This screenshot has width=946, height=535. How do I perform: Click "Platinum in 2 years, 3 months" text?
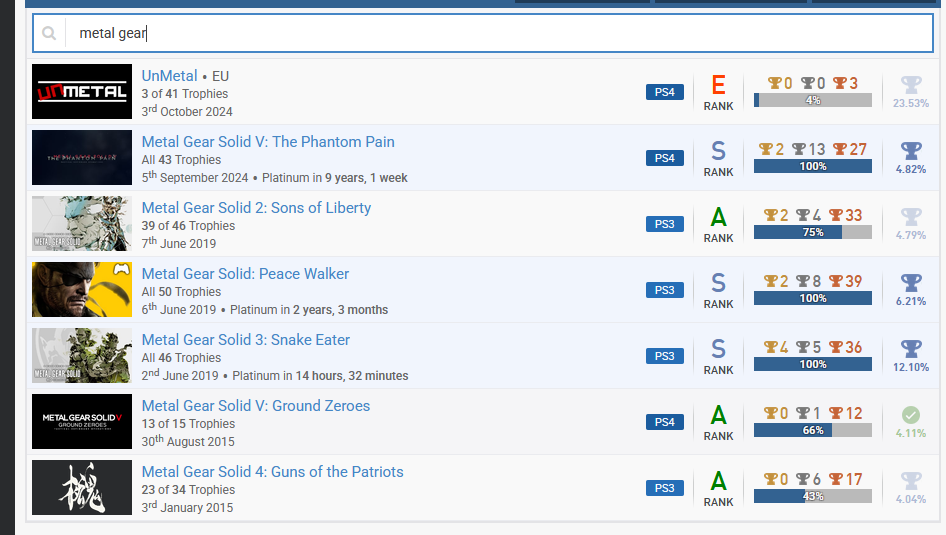309,310
